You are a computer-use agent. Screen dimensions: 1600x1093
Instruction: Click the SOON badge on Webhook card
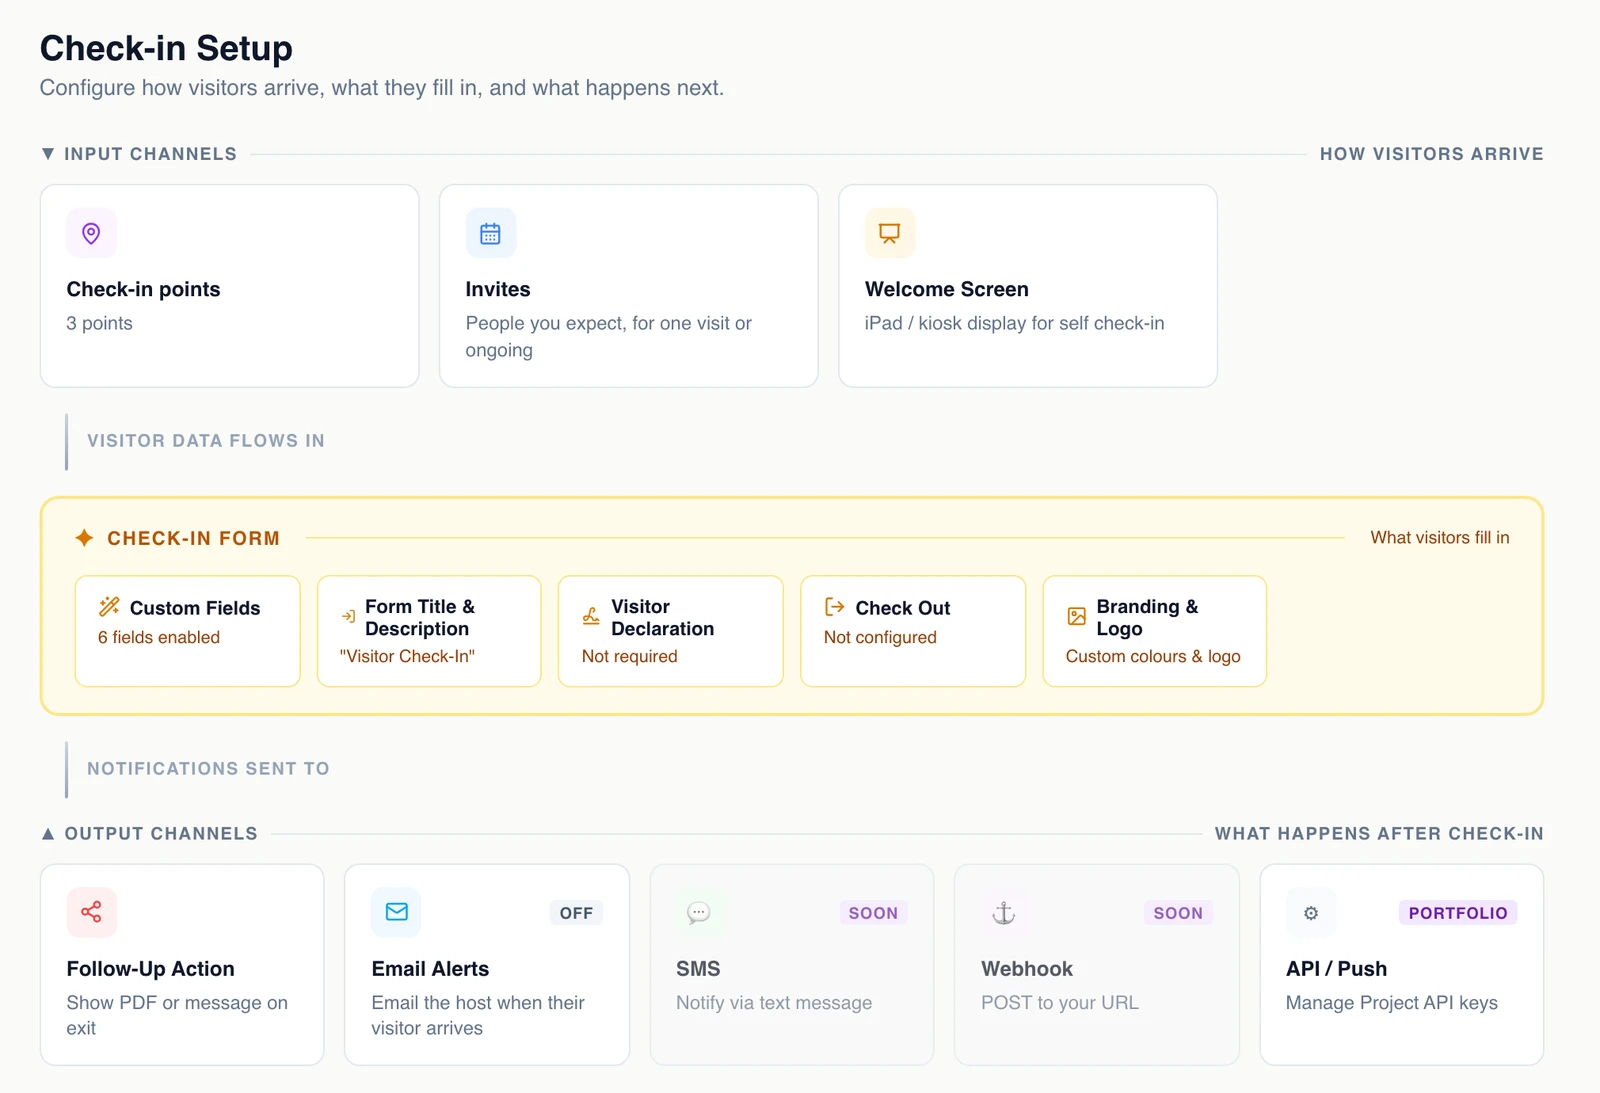(x=1178, y=913)
